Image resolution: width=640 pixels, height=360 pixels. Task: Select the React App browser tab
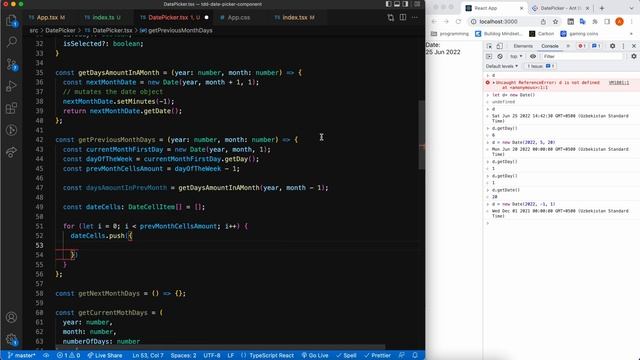coord(495,8)
